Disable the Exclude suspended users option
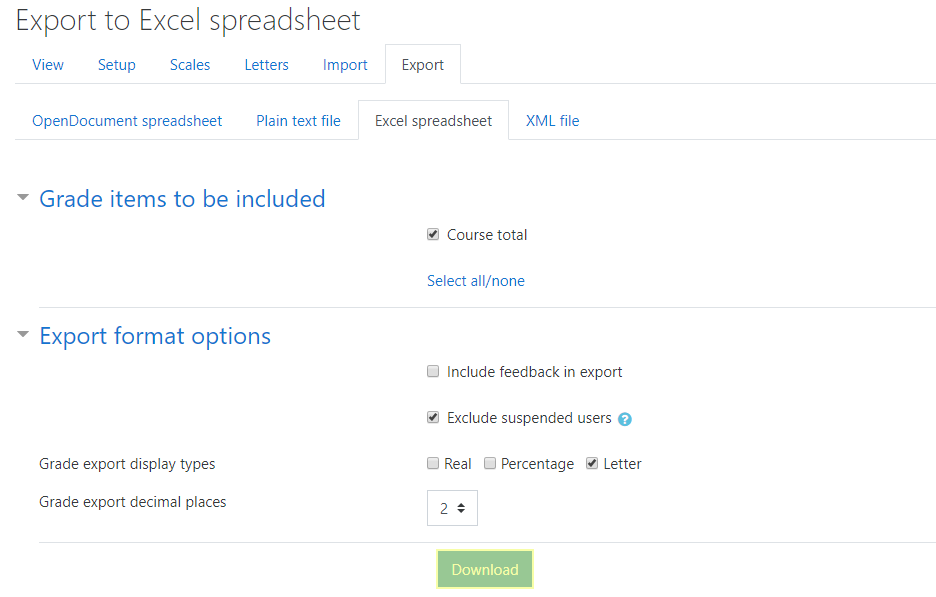Image resolution: width=936 pixels, height=597 pixels. (x=433, y=417)
